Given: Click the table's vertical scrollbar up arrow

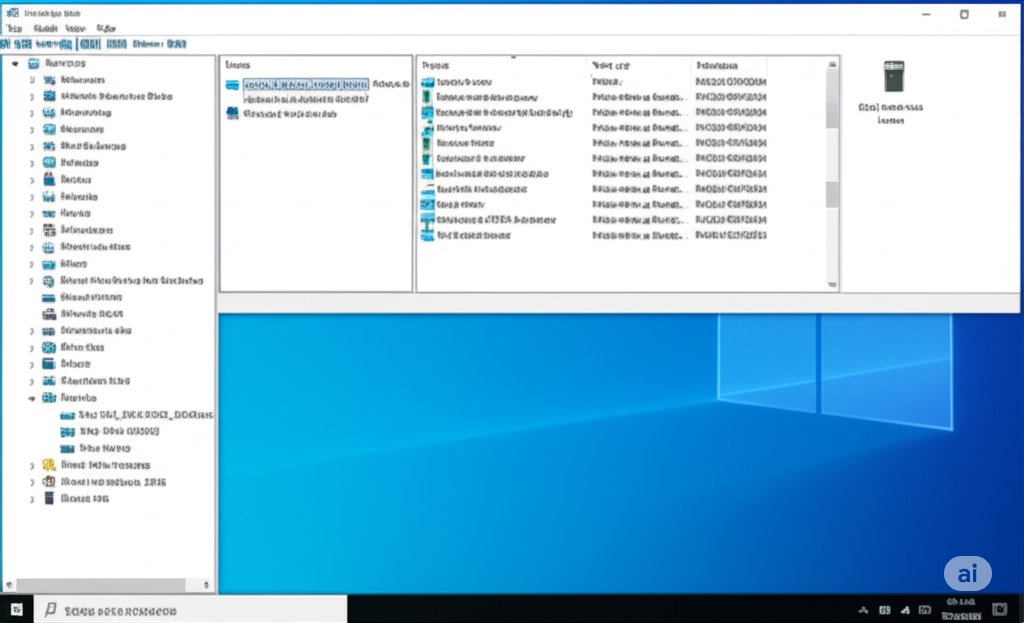Looking at the screenshot, I should pos(832,64).
